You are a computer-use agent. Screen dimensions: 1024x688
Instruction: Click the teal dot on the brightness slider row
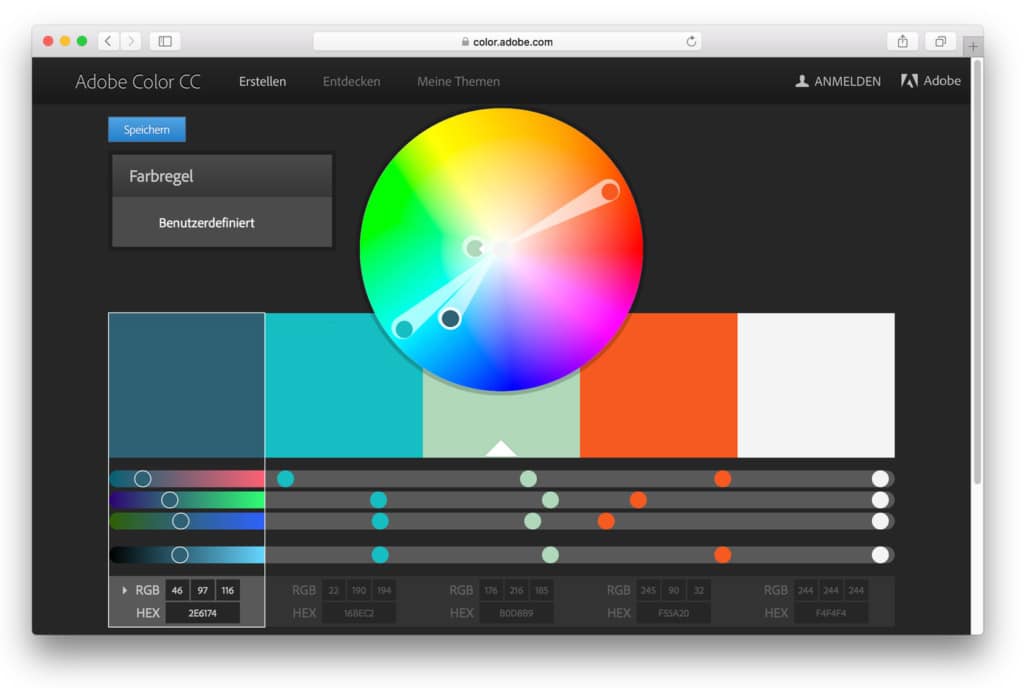[x=380, y=555]
